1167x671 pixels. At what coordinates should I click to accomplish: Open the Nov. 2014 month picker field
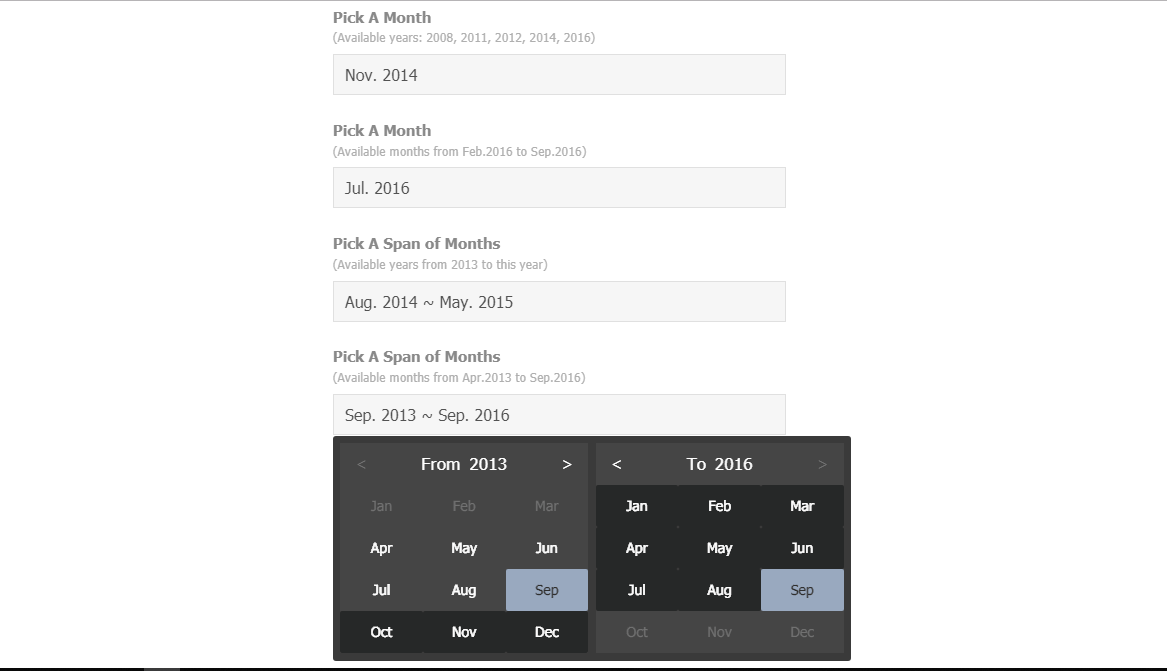559,74
